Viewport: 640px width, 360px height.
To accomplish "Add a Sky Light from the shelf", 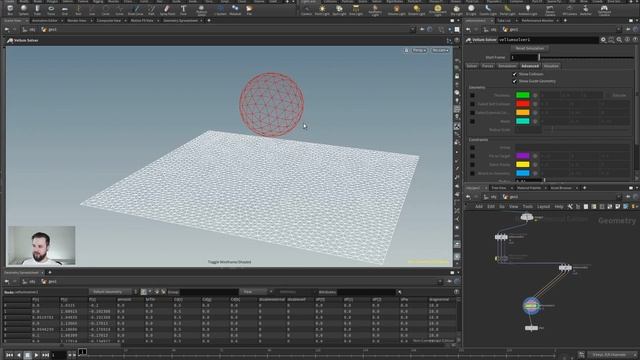I will click(457, 10).
